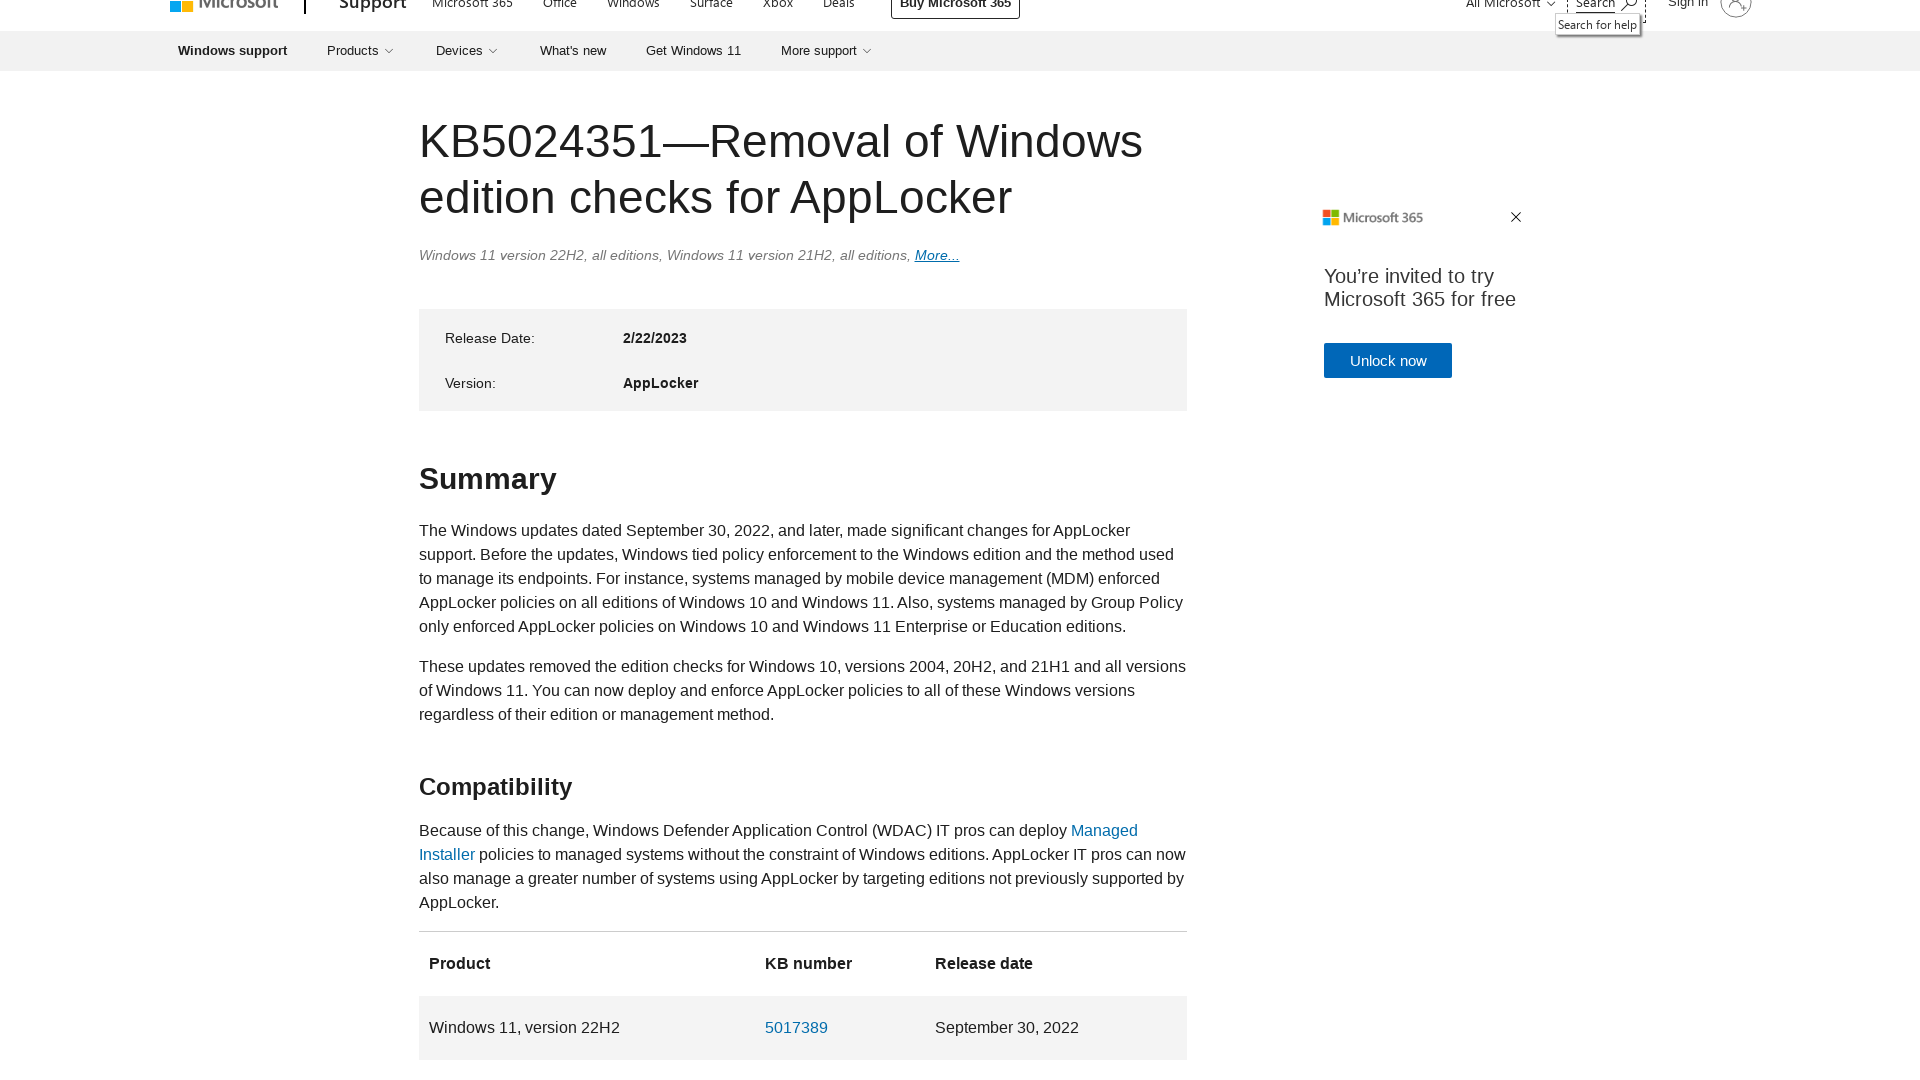Expand the More support dropdown menu
Viewport: 1920px width, 1080px height.
point(823,50)
